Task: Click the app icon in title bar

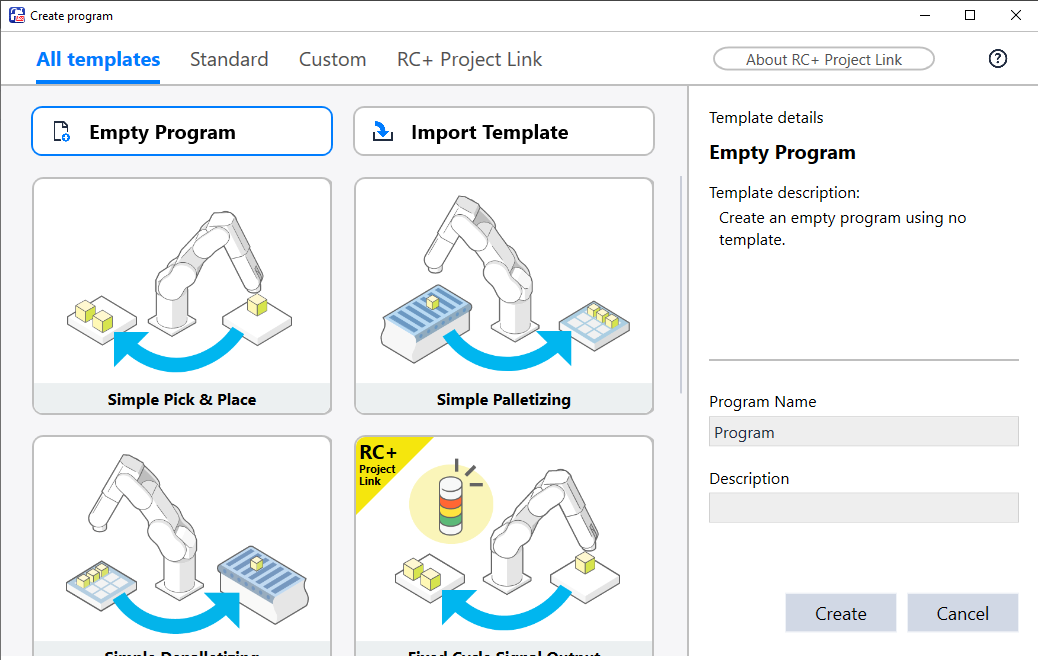Action: pos(16,15)
